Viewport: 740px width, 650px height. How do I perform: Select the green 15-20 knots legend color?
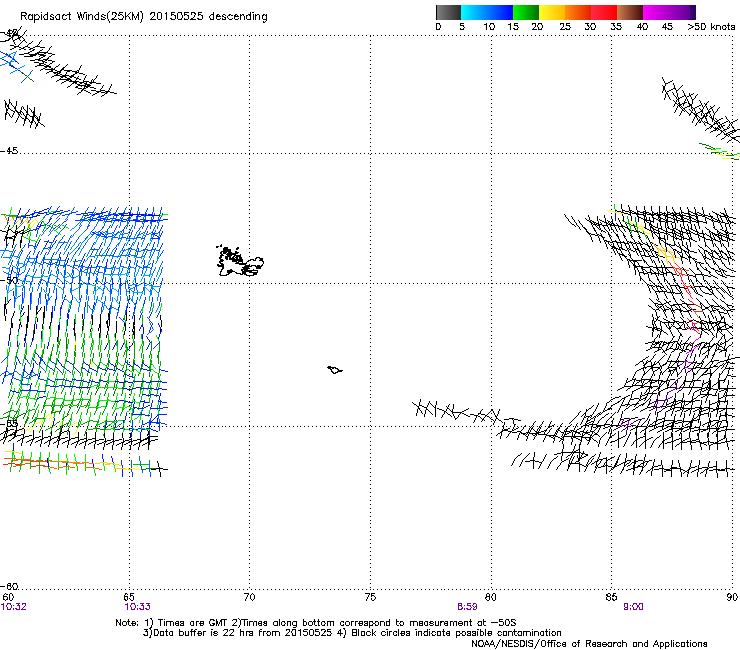click(526, 12)
